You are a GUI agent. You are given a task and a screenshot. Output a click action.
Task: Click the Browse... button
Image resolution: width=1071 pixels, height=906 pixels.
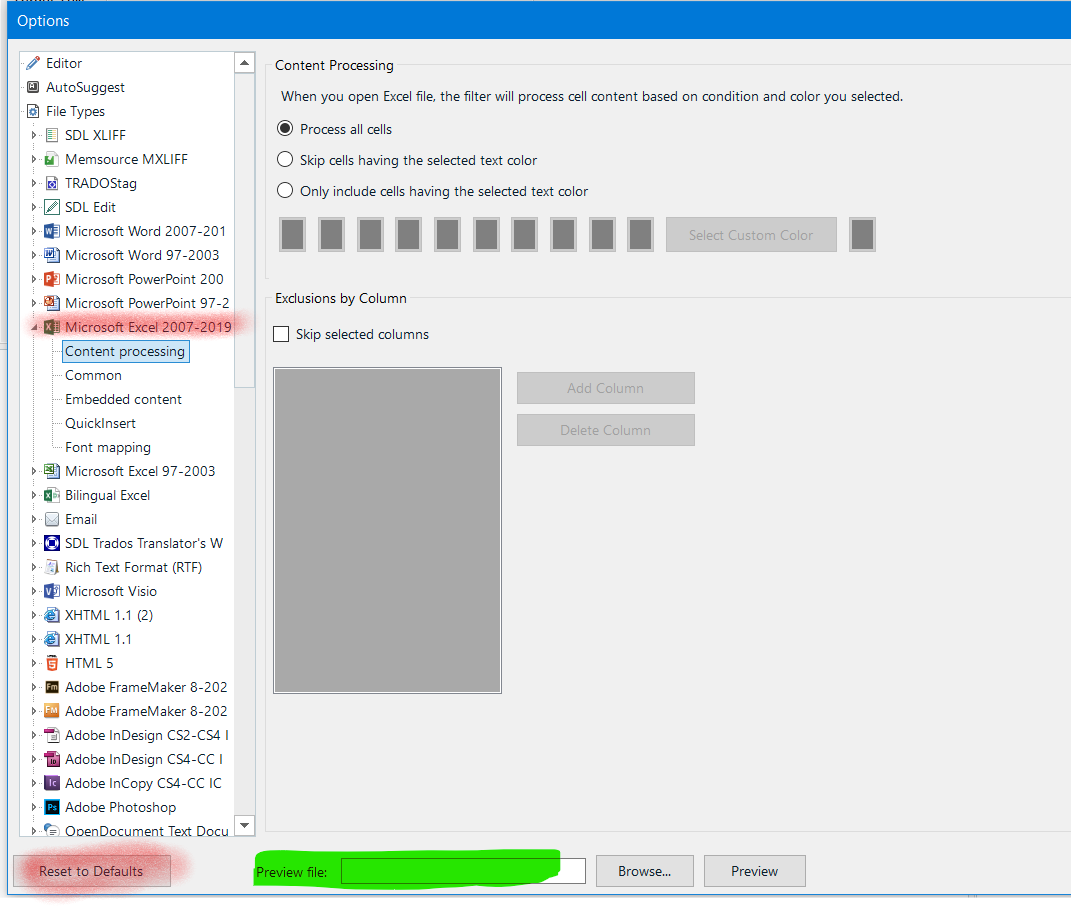[645, 871]
